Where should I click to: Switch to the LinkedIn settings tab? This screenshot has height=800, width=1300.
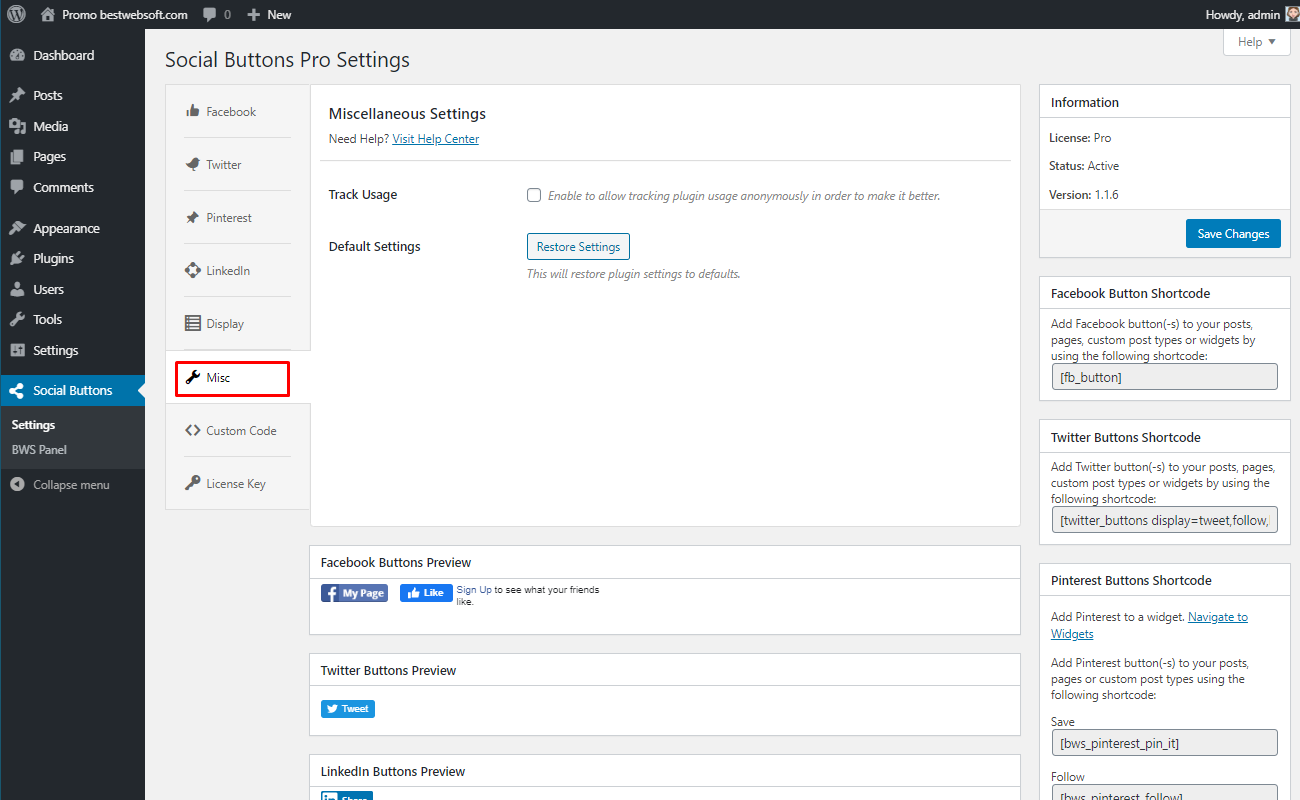(238, 271)
